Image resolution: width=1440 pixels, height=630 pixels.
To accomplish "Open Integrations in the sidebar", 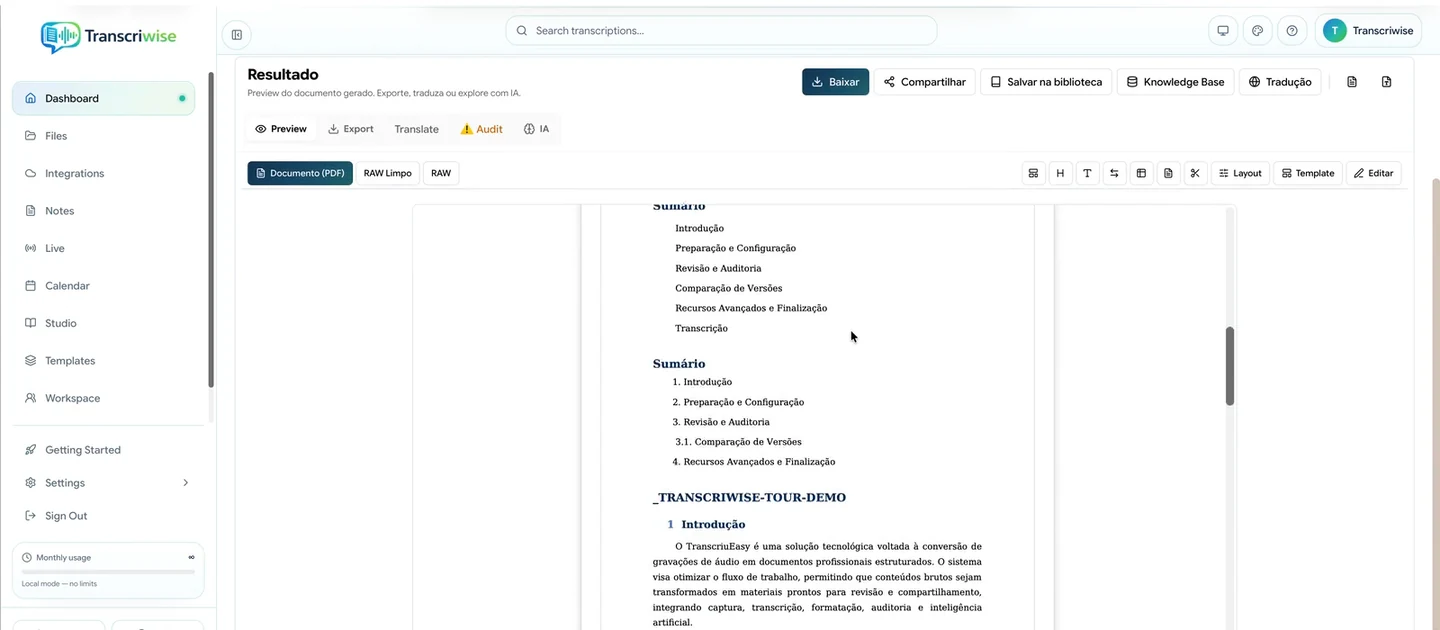I will point(103,173).
